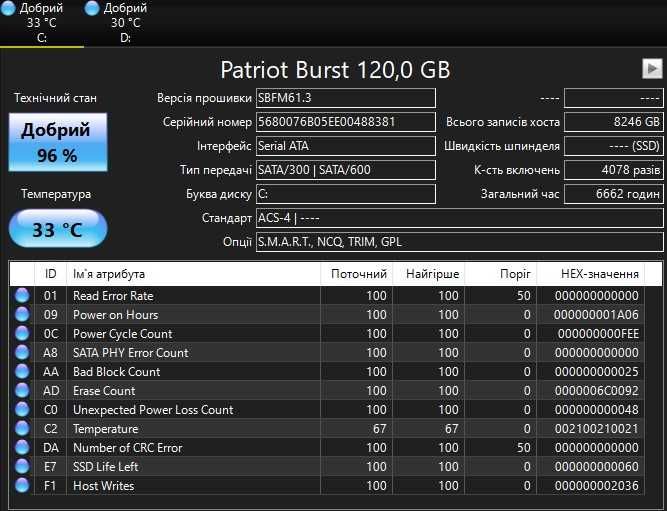
Task: Click the status orb for Power Cycle Count
Action: (x=22, y=334)
